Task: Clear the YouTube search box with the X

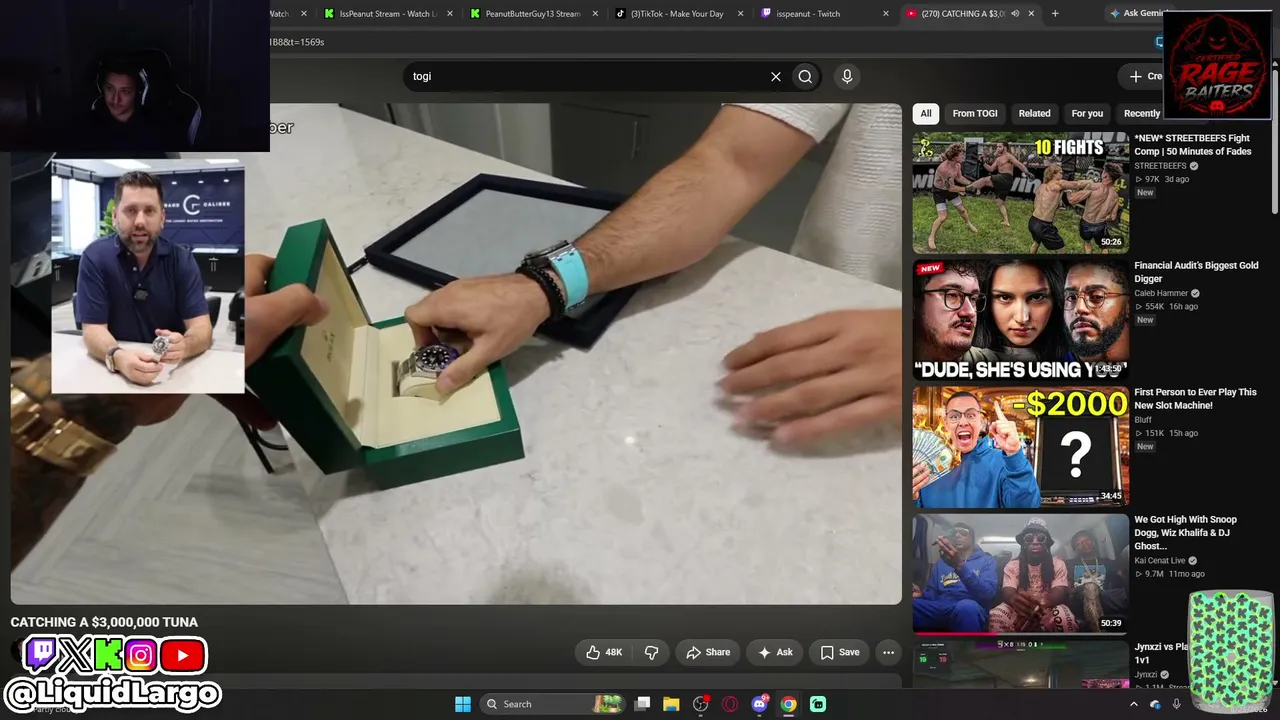Action: (x=775, y=76)
